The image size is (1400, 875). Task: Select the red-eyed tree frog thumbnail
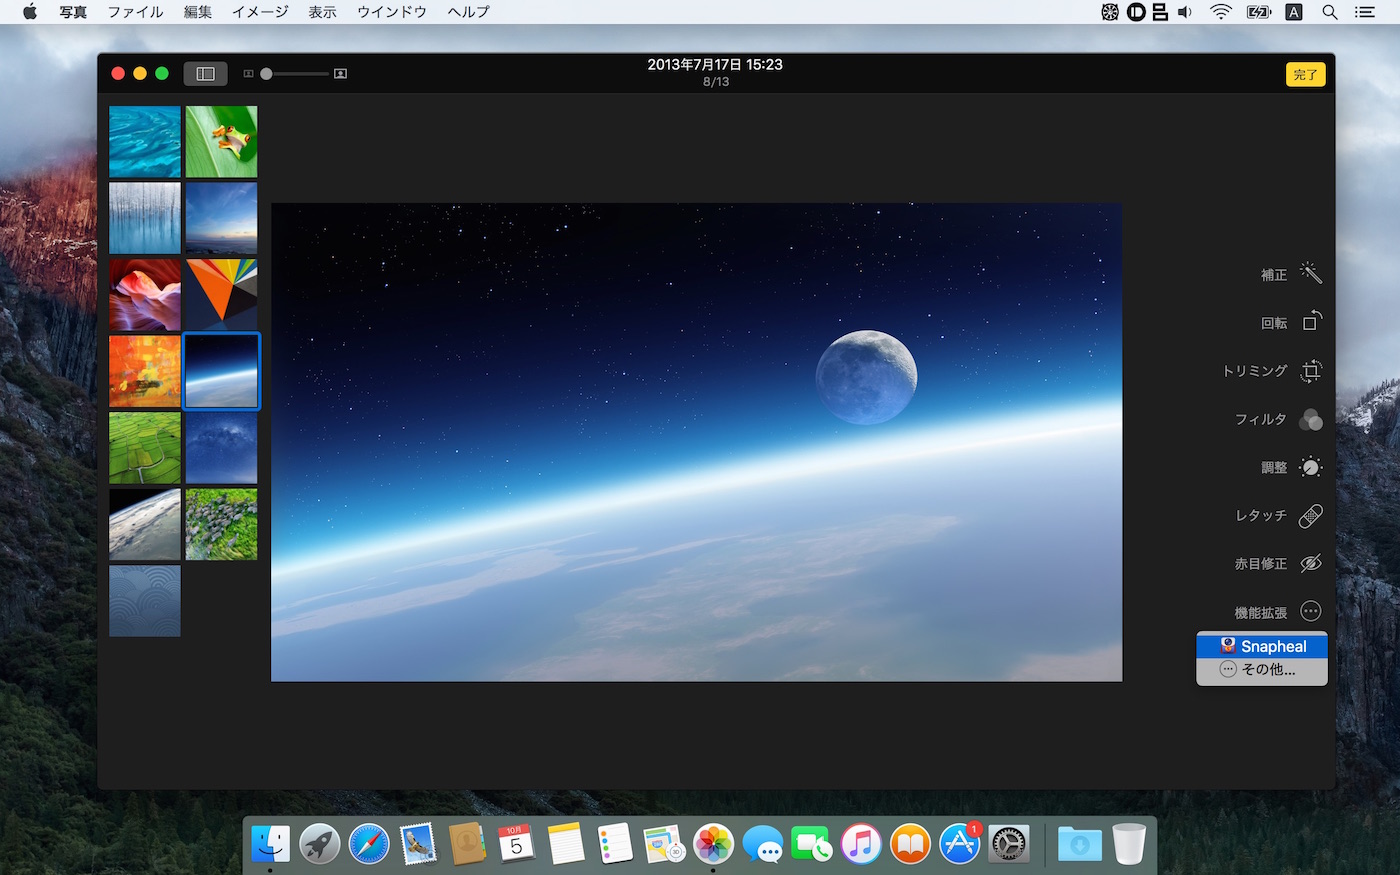pyautogui.click(x=221, y=142)
